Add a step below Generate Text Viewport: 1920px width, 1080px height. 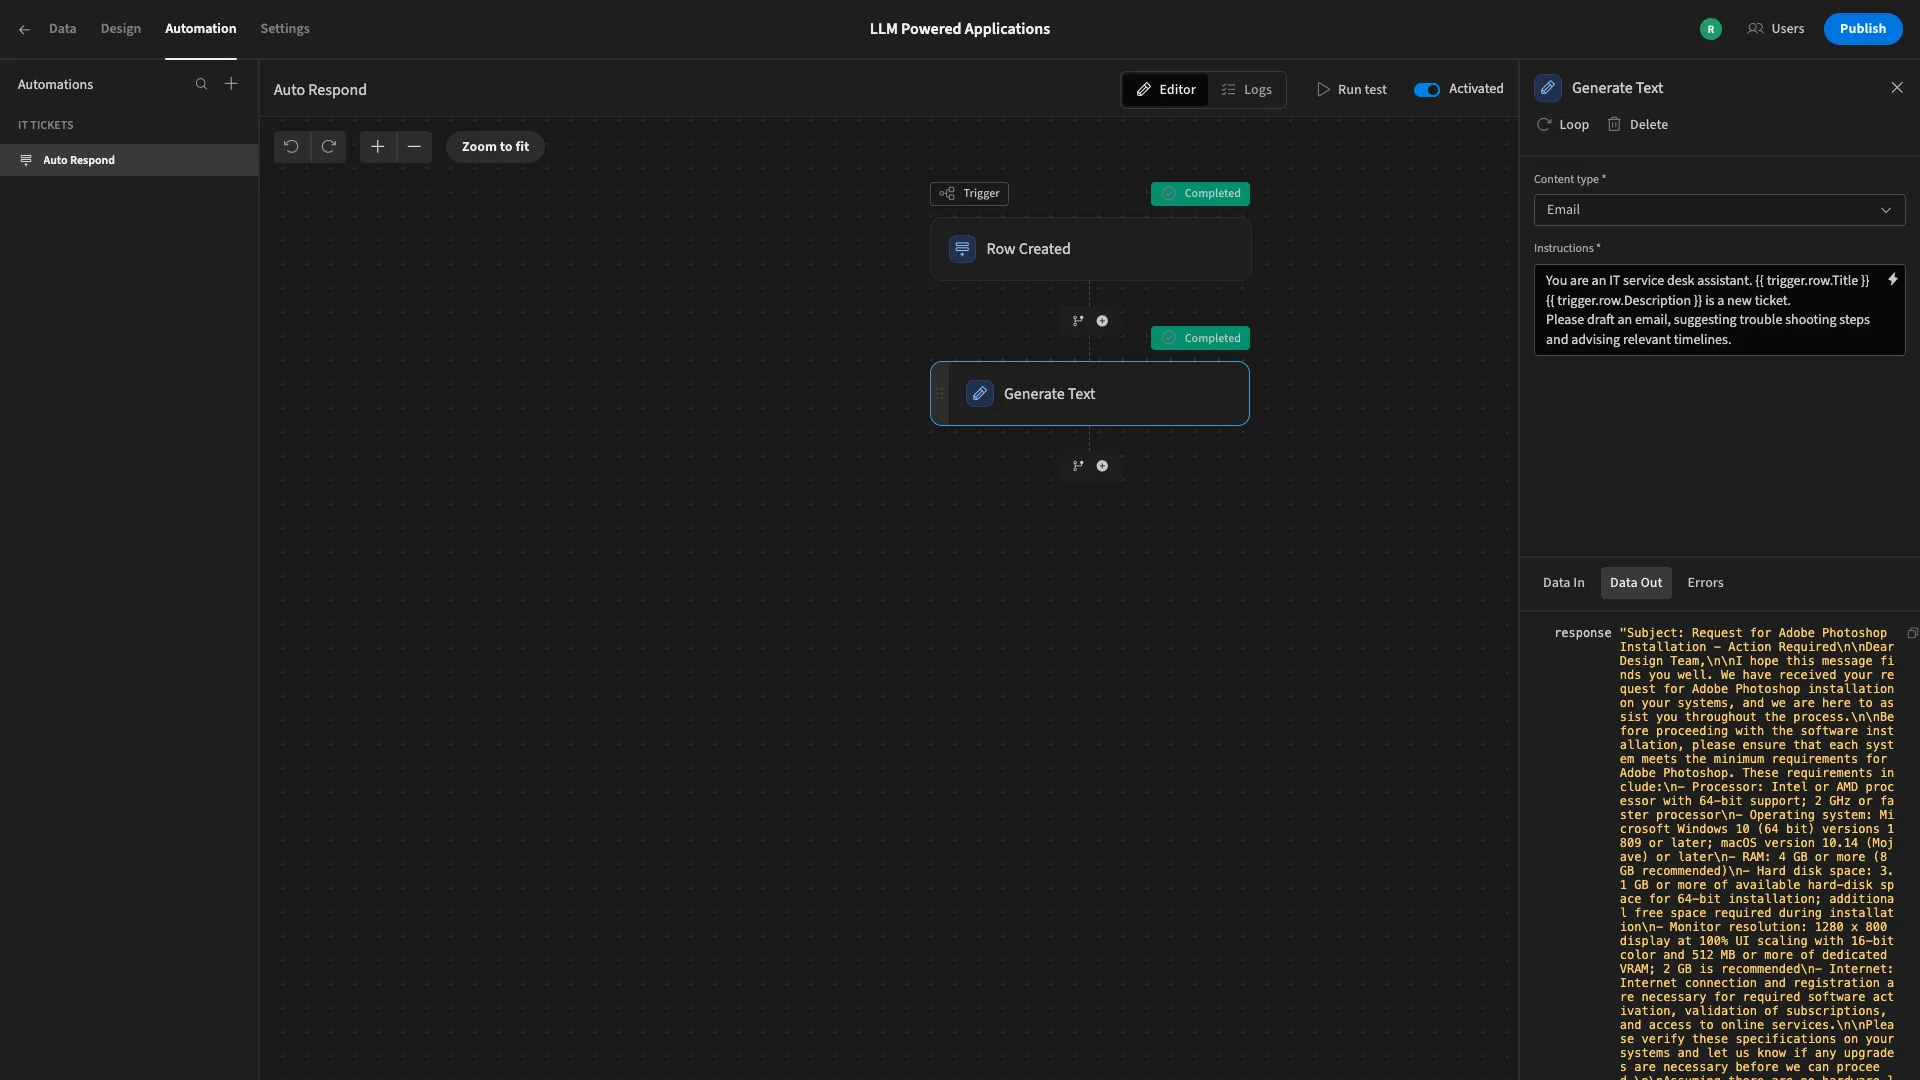click(1102, 466)
